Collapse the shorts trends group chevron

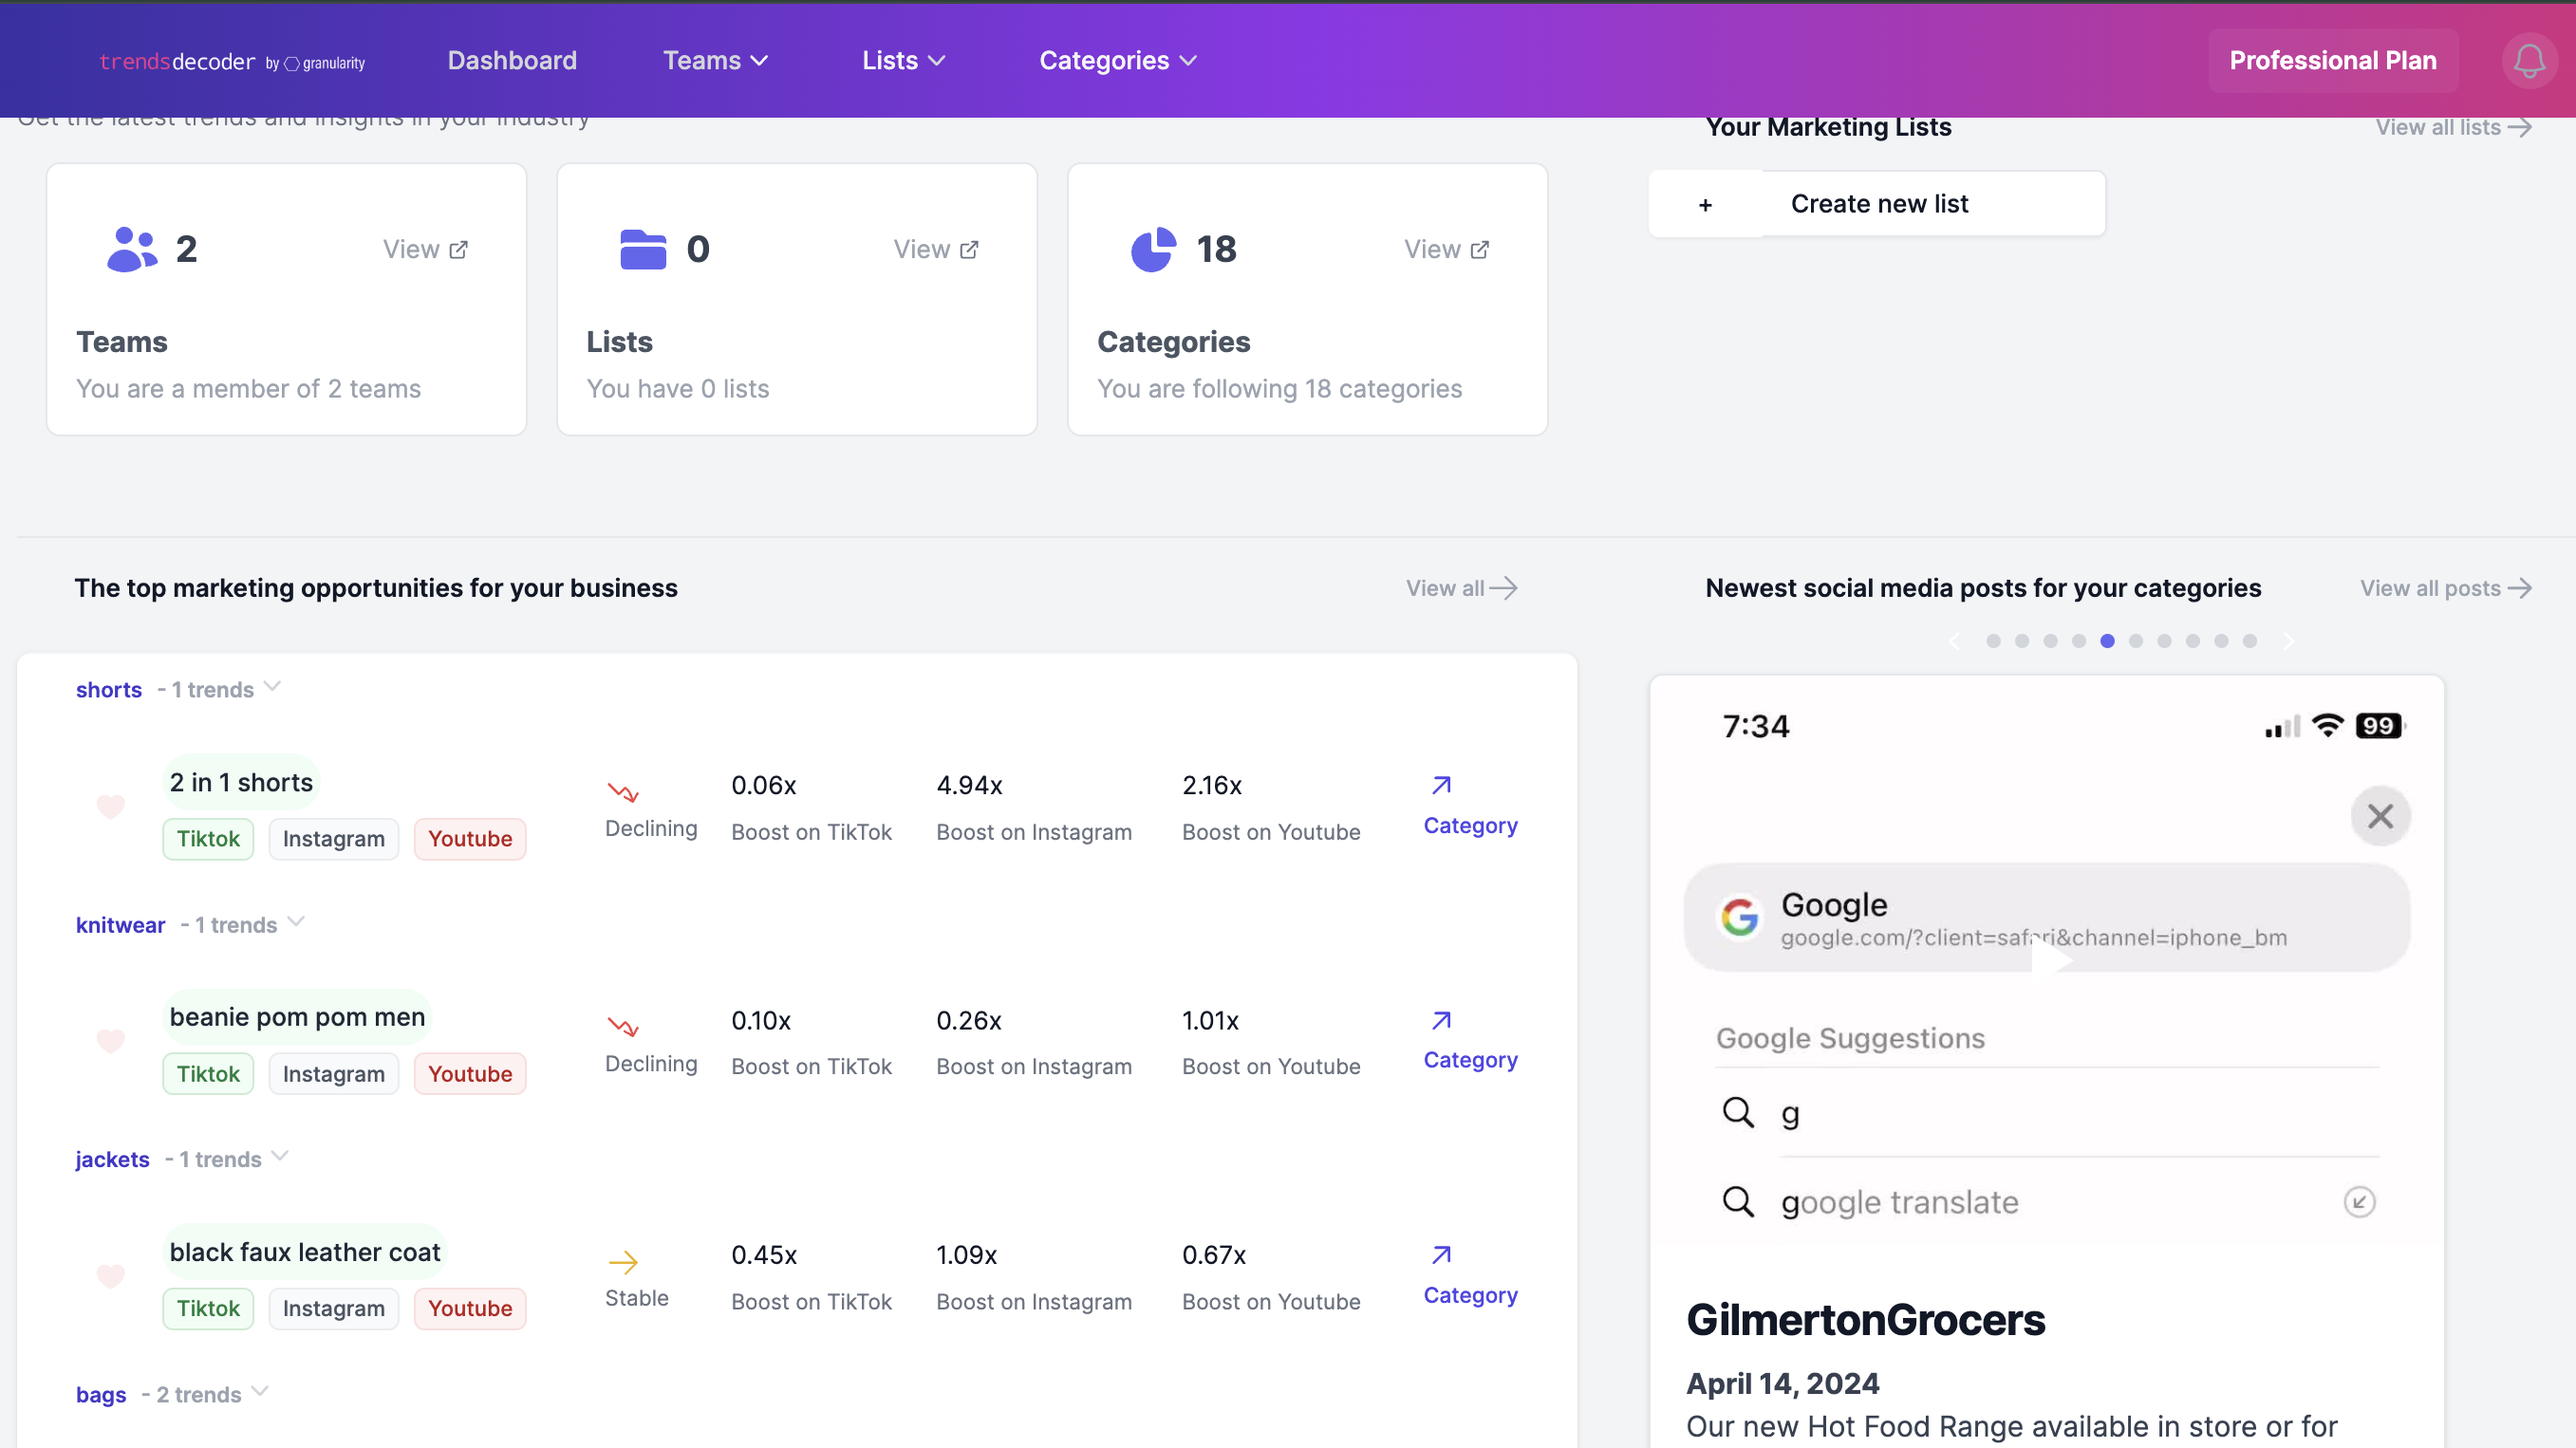click(x=272, y=687)
